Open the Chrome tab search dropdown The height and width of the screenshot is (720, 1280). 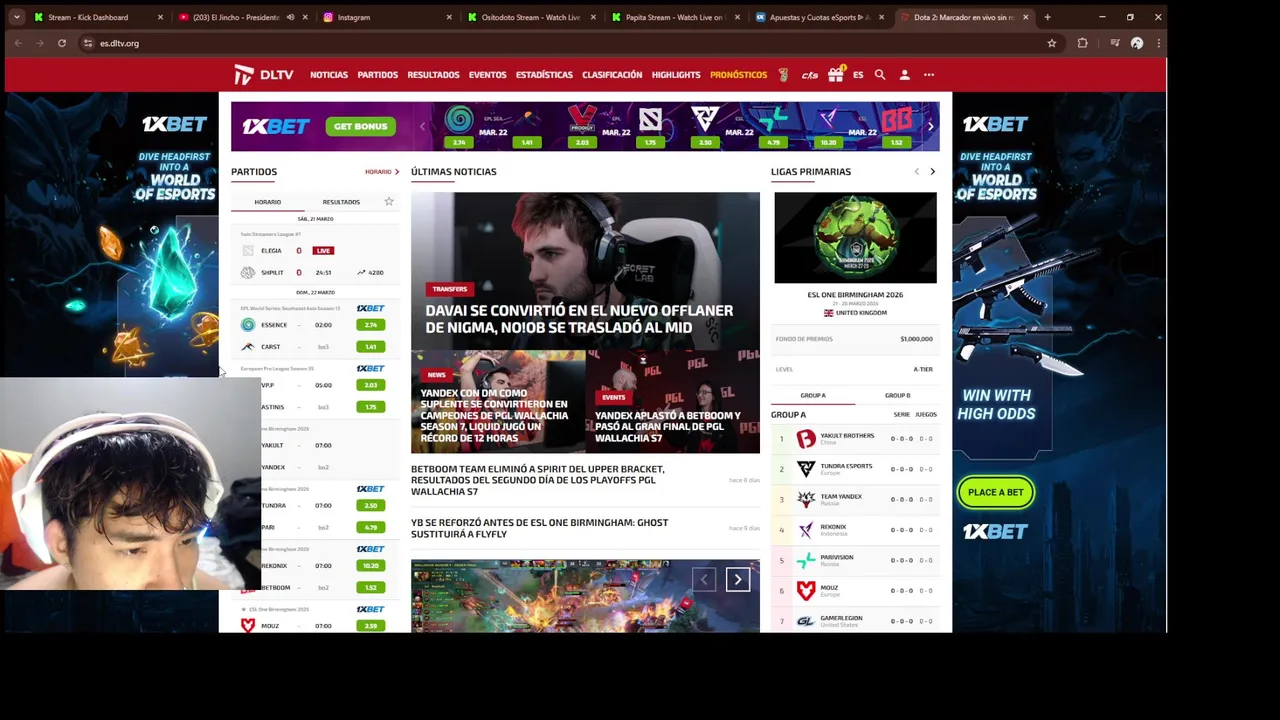click(17, 17)
